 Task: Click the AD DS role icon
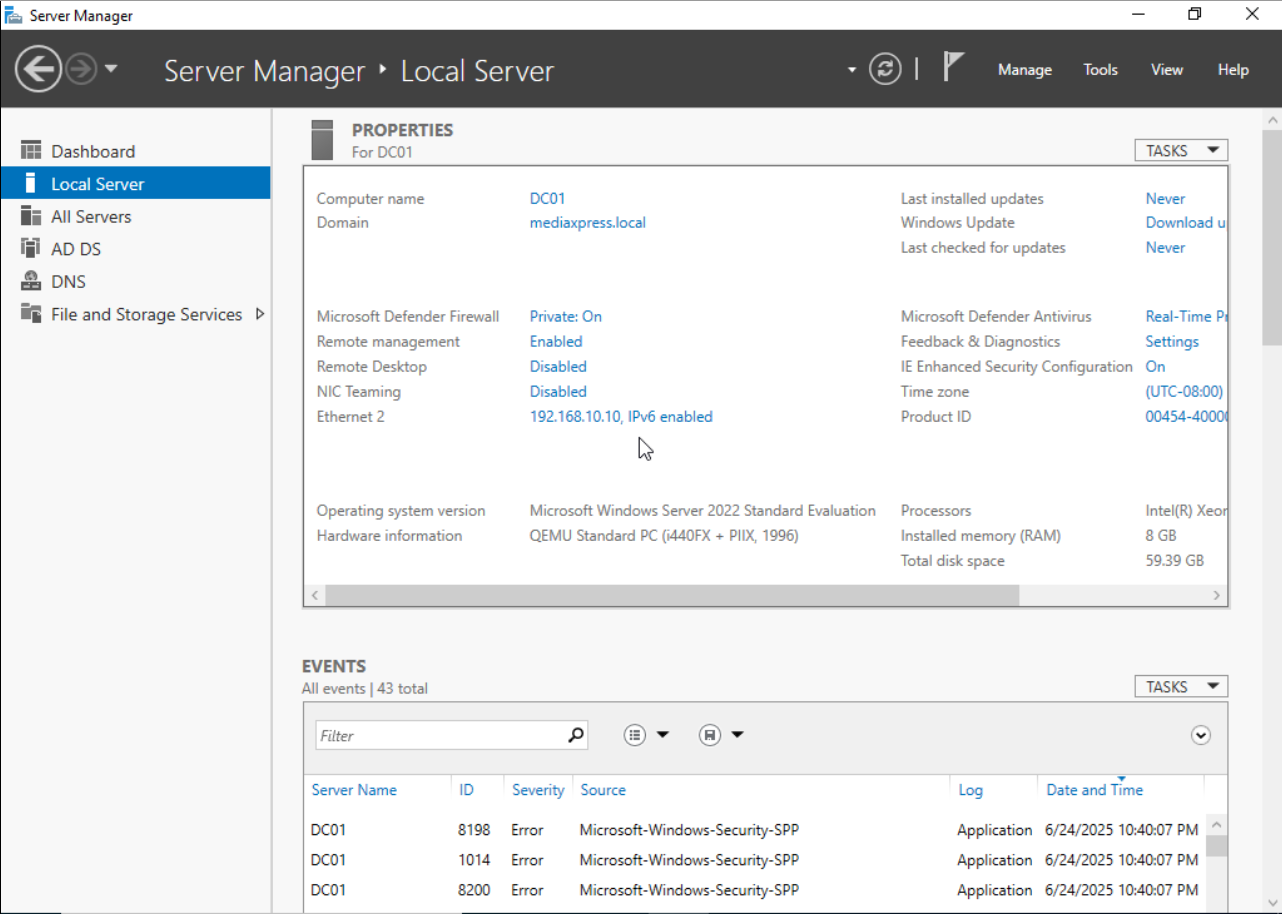31,249
